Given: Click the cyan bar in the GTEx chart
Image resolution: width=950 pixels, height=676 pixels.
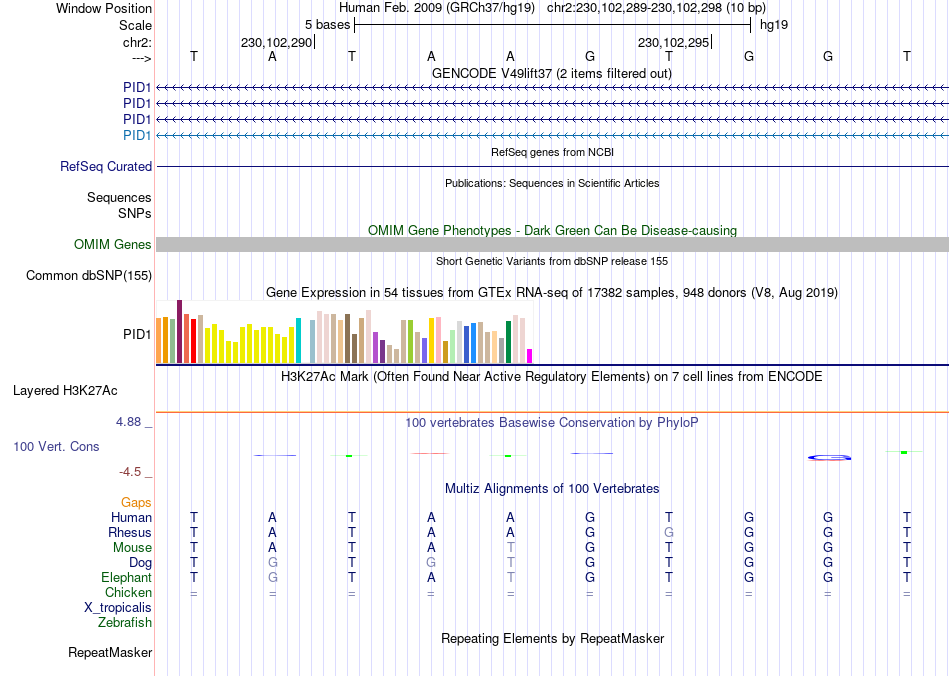Looking at the screenshot, I should (298, 340).
